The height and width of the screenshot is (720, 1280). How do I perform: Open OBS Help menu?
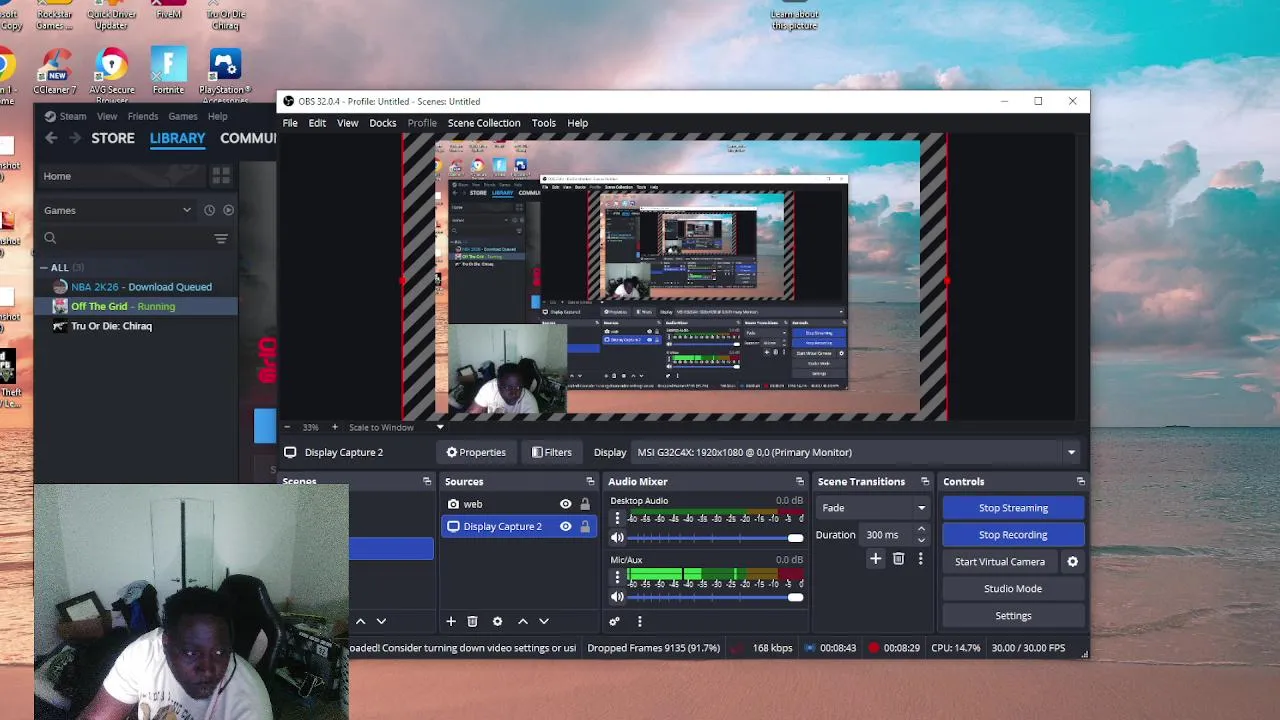[578, 123]
